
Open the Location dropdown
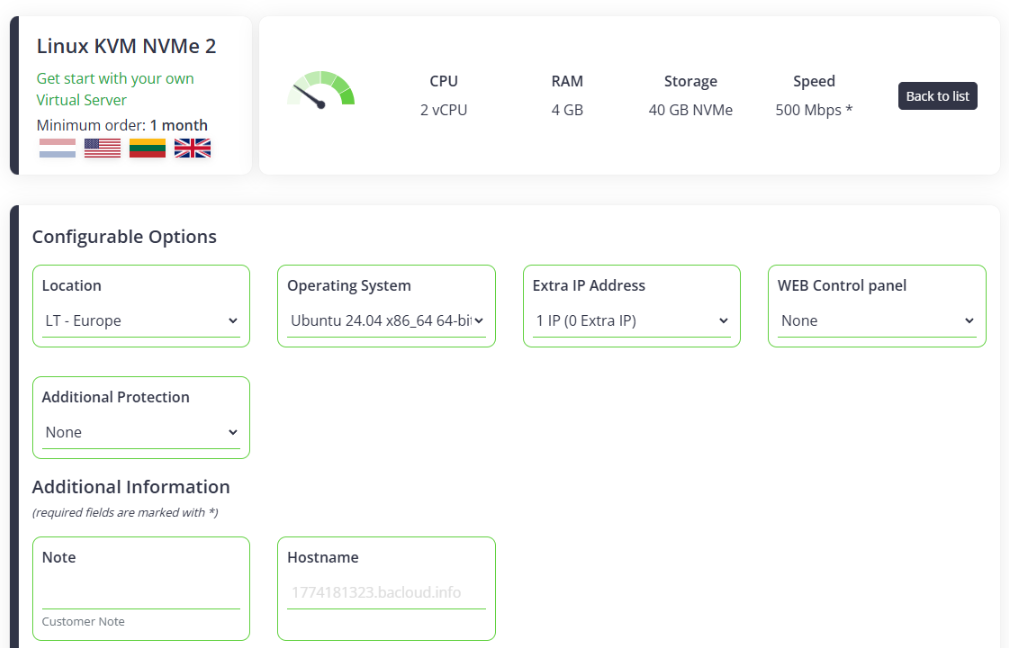click(x=141, y=321)
